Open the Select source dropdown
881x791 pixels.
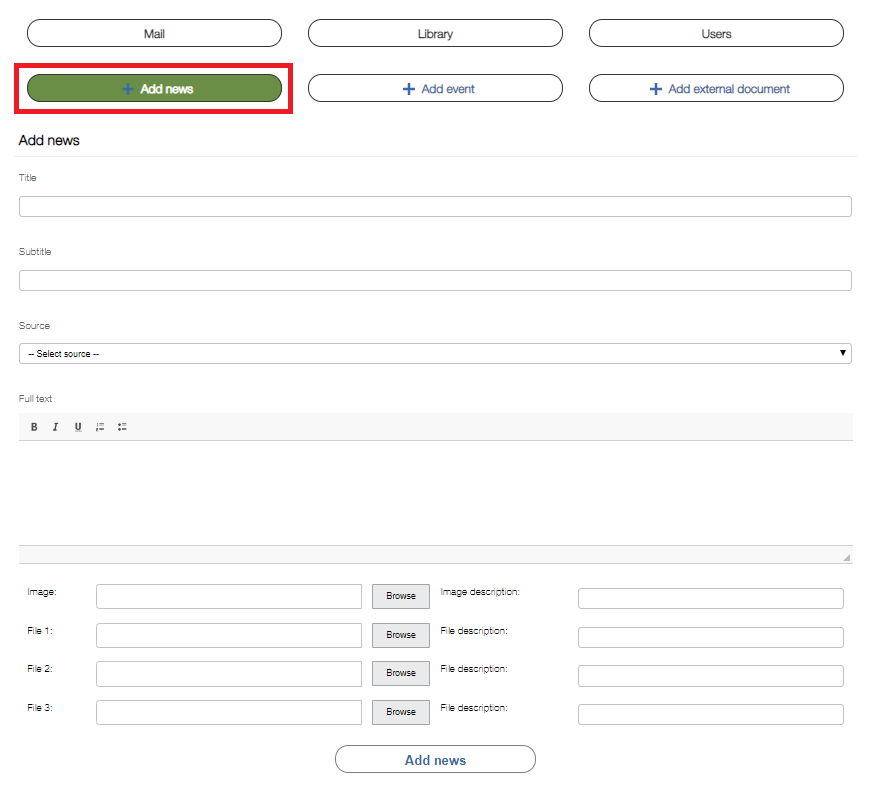[435, 353]
